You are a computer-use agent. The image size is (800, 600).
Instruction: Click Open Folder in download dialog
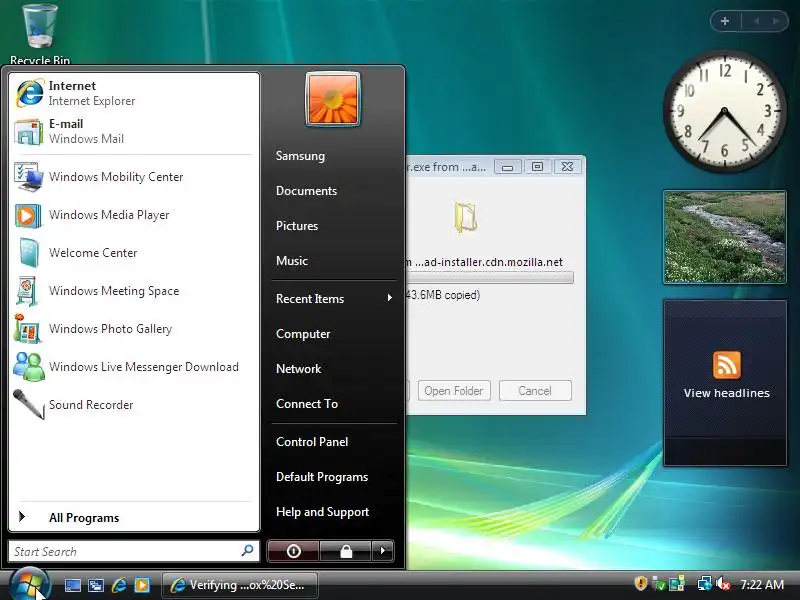(x=454, y=391)
